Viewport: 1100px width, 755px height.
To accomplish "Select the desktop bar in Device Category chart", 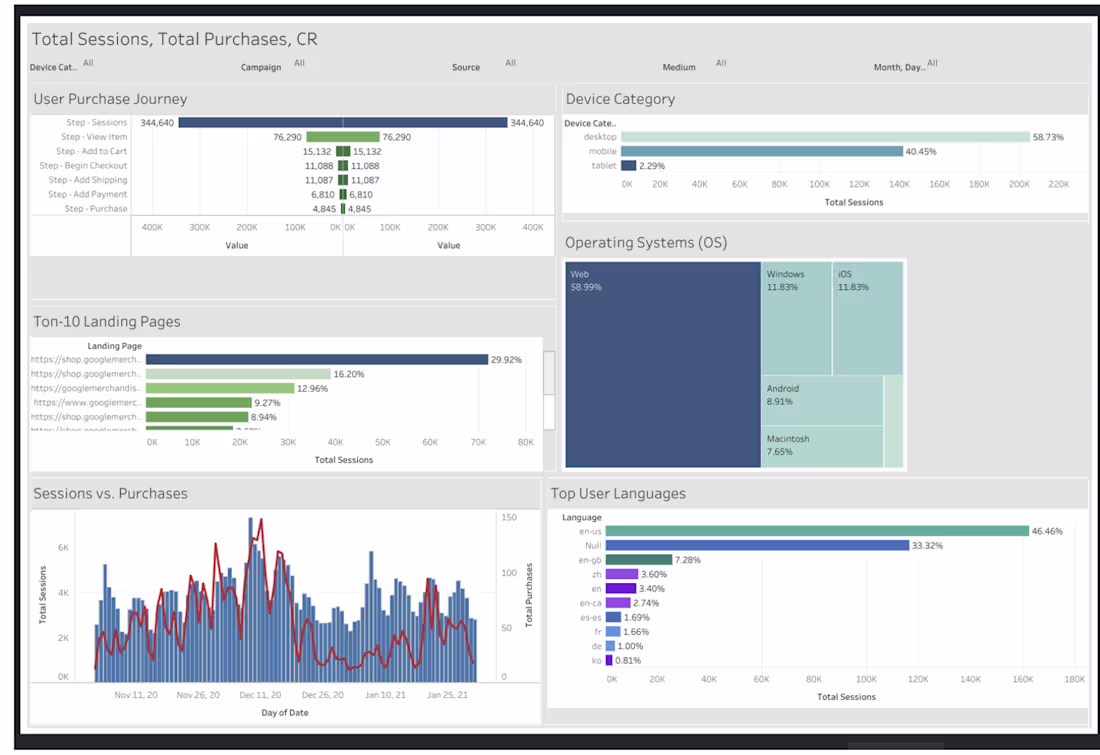I will tap(820, 136).
